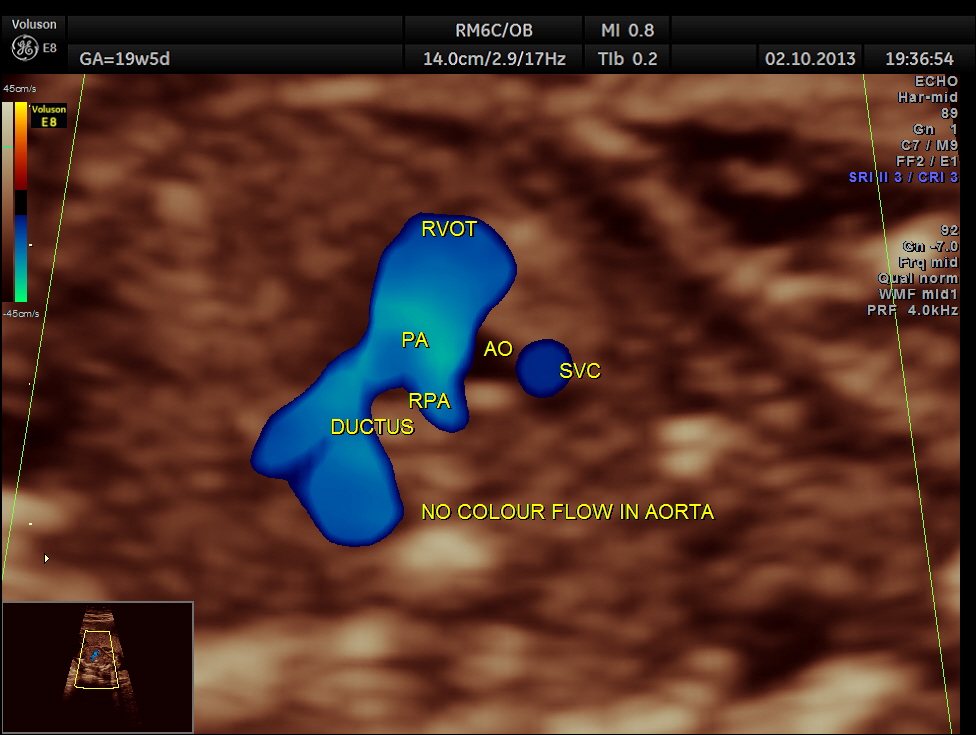Viewport: 976px width, 735px height.
Task: Click the MI 0.8 header indicator
Action: point(629,30)
